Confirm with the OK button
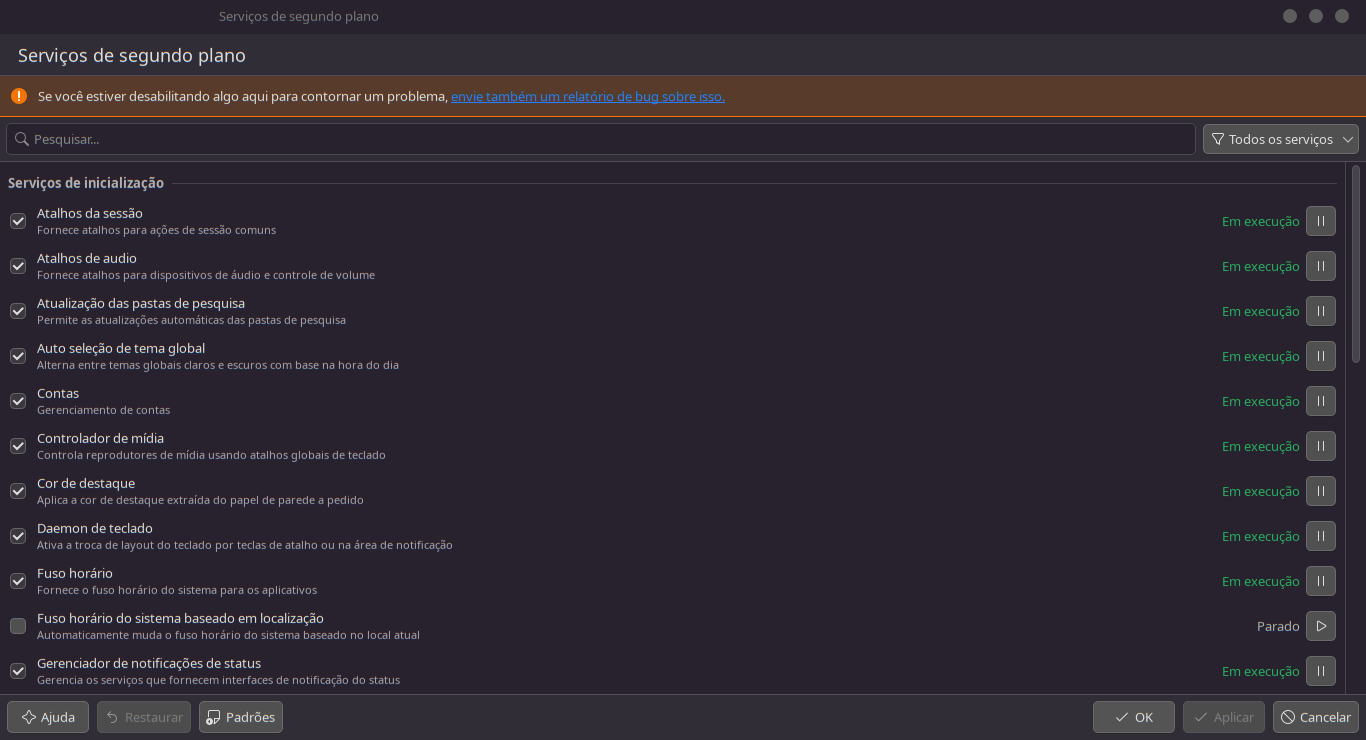The width and height of the screenshot is (1366, 740). tap(1134, 717)
